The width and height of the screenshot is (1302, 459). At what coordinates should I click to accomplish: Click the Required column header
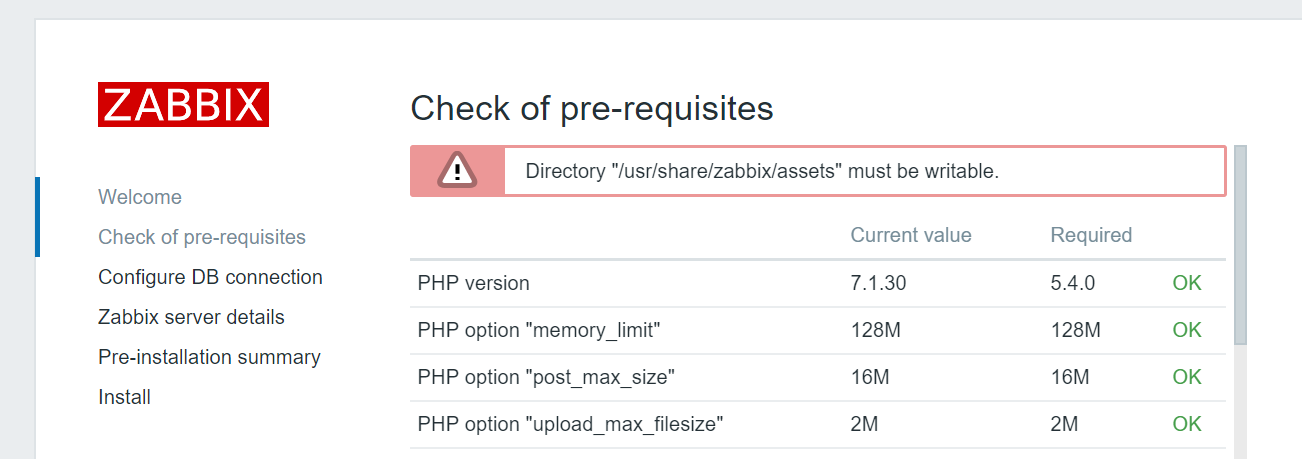point(1091,235)
